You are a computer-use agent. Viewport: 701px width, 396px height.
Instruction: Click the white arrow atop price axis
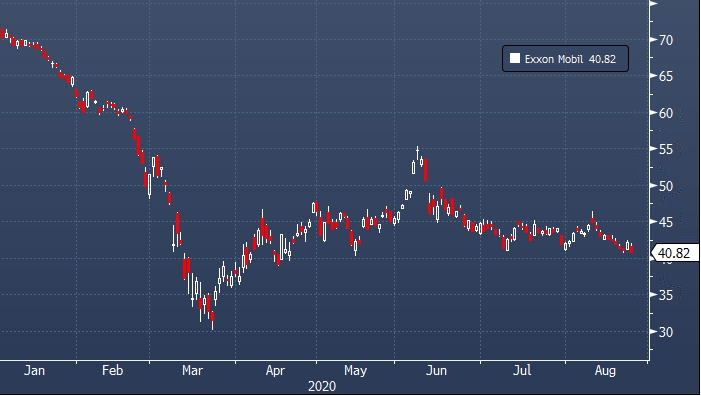[654, 3]
